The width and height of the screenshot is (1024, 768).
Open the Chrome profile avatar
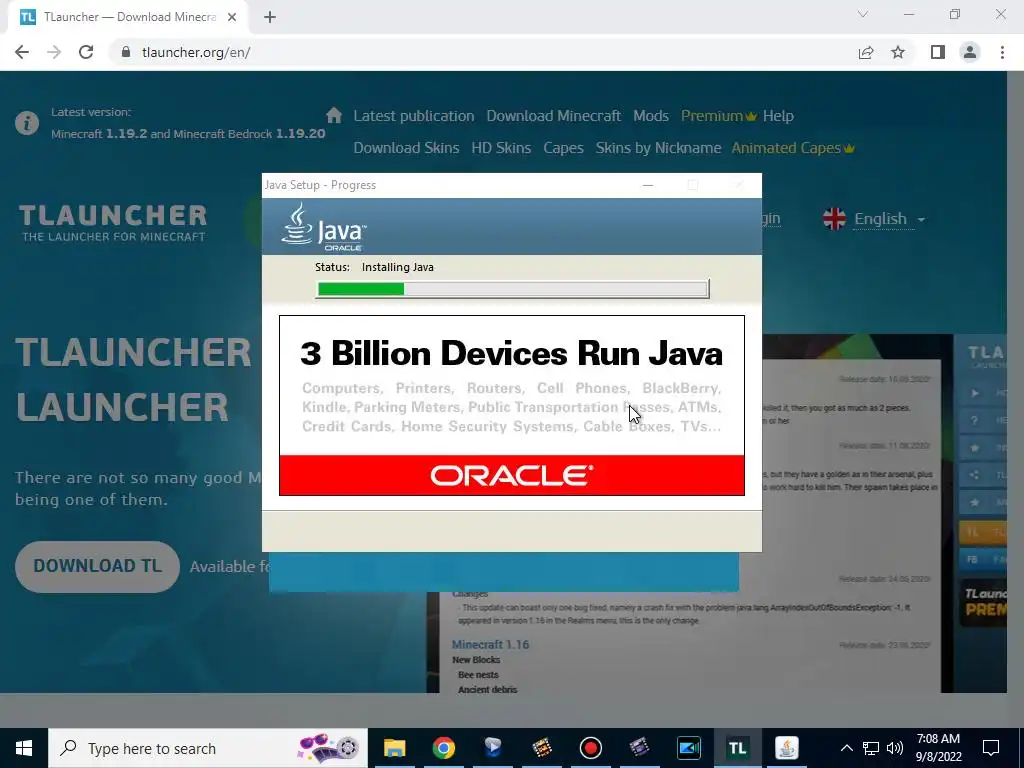[x=970, y=52]
